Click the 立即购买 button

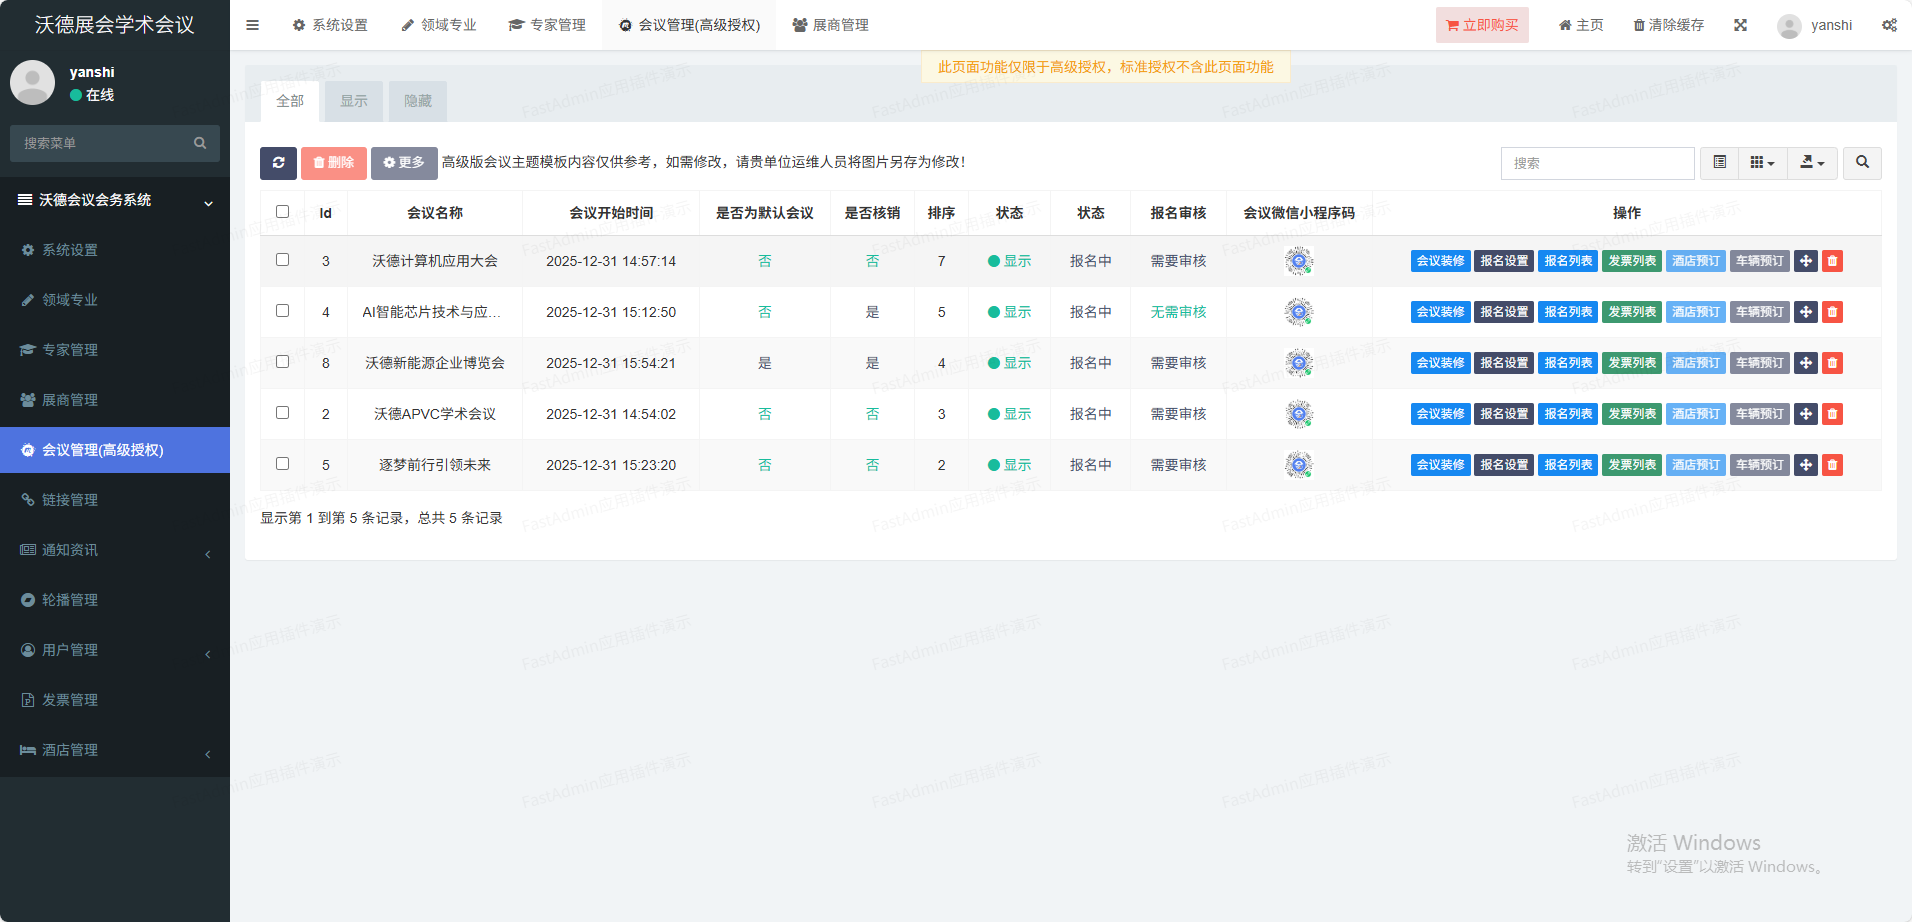(1482, 25)
